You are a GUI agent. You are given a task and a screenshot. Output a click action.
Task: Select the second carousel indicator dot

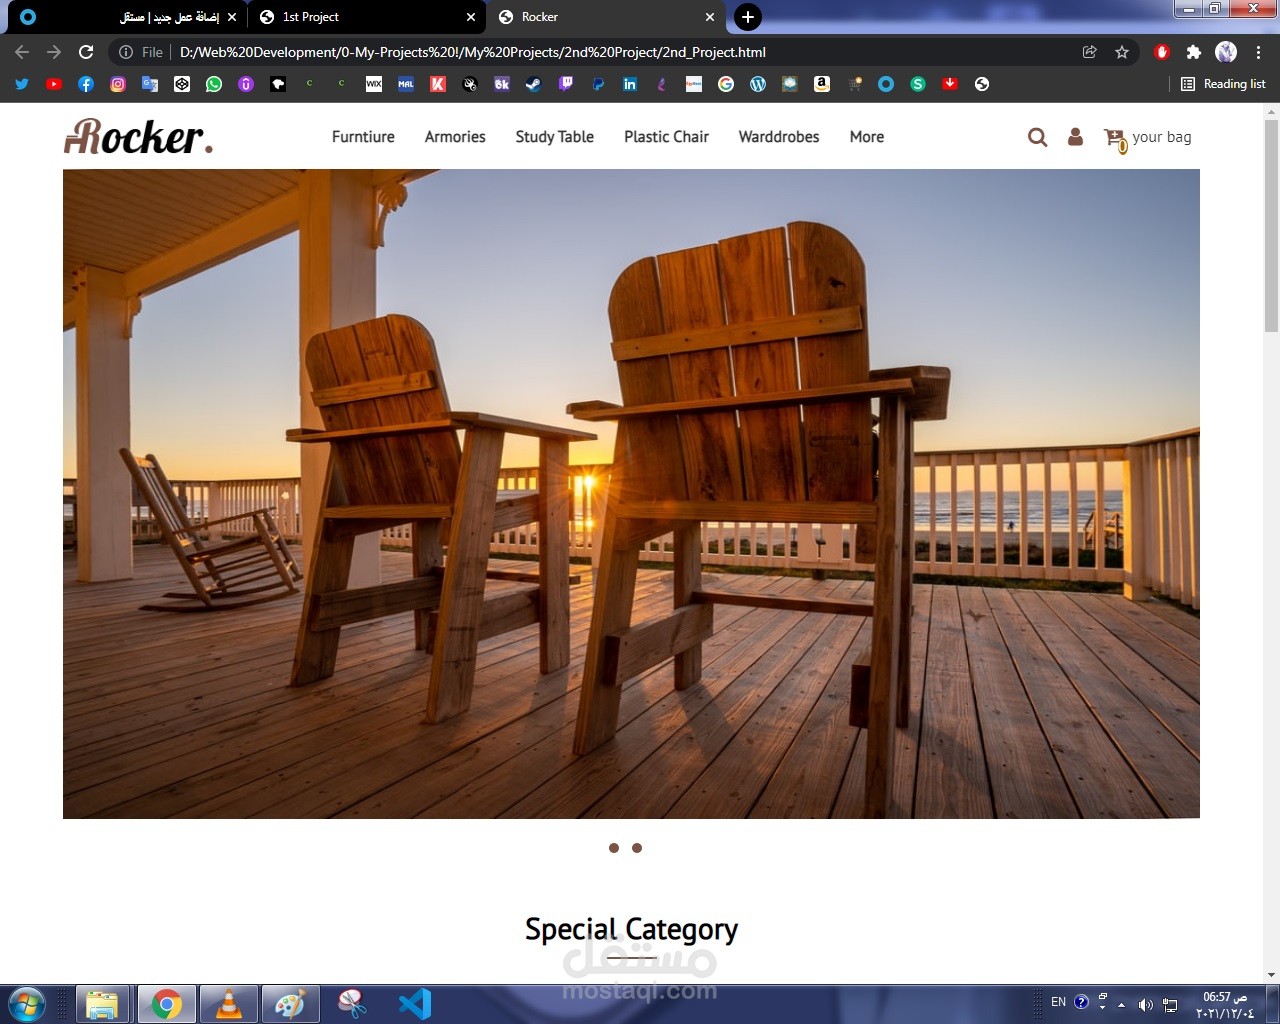pyautogui.click(x=637, y=847)
